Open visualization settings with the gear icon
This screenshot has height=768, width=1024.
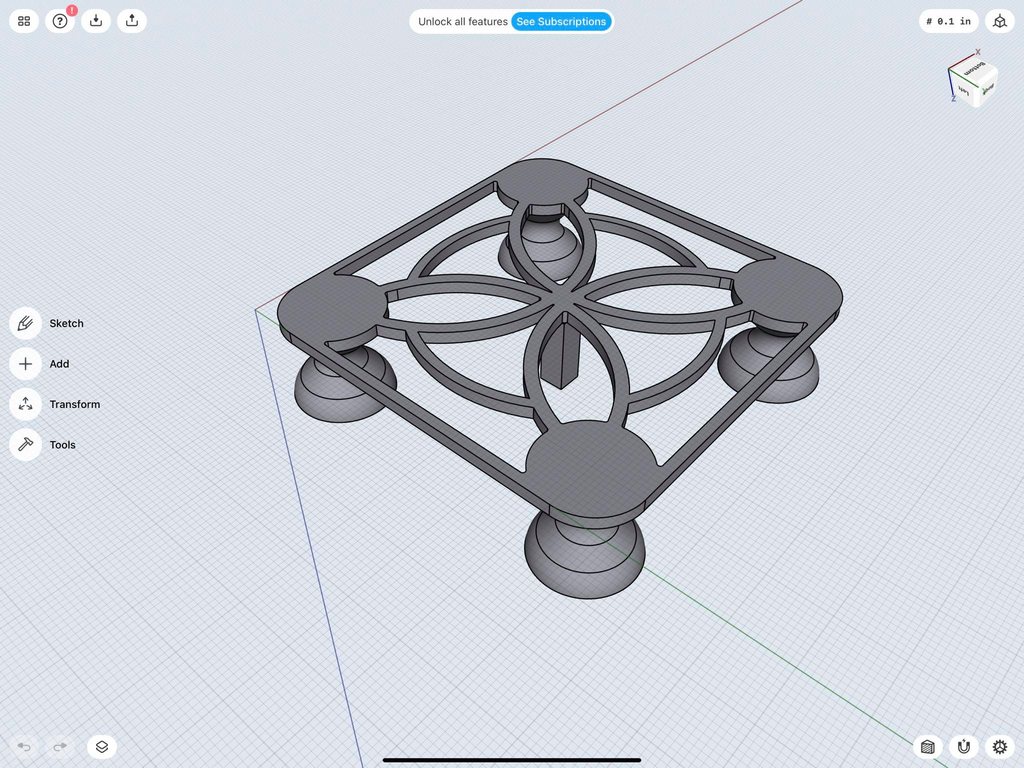tap(999, 747)
